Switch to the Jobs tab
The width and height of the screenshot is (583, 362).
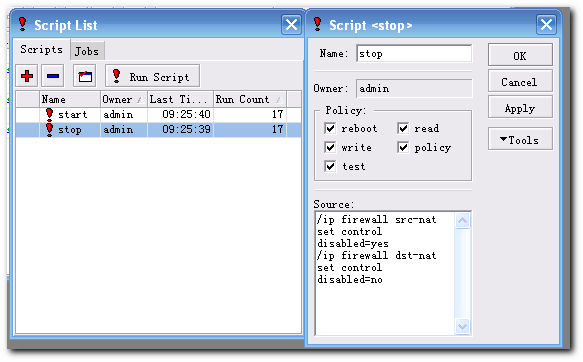[87, 51]
